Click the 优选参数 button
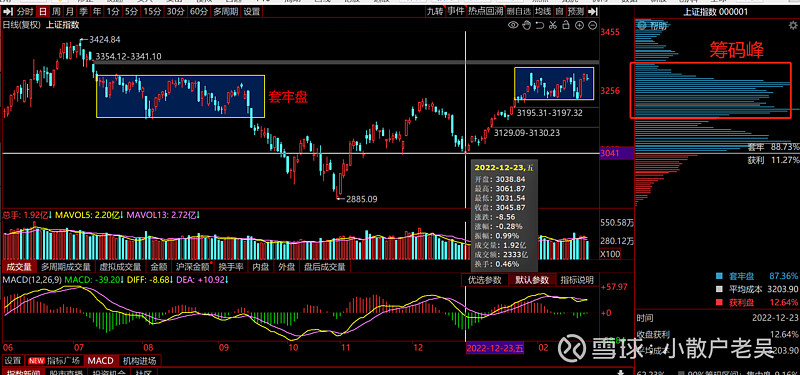 click(x=485, y=280)
